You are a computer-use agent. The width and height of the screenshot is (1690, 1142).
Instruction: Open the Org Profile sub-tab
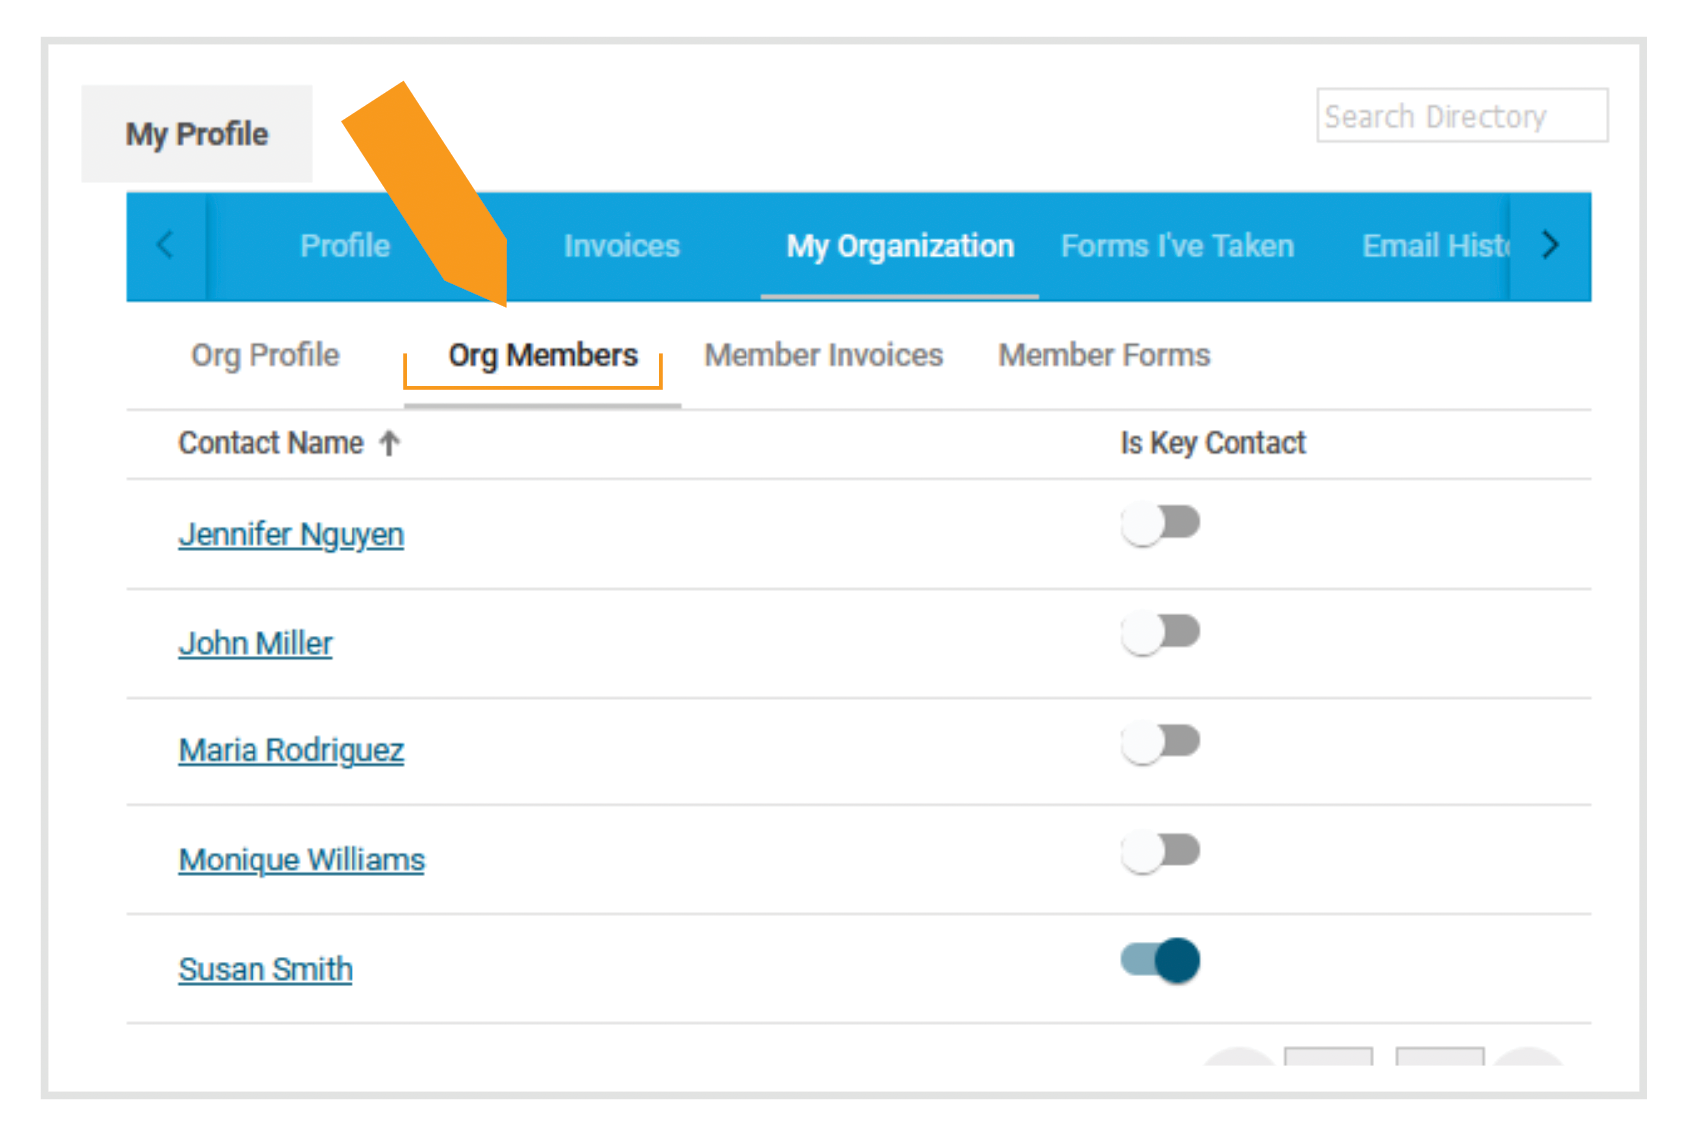[265, 356]
